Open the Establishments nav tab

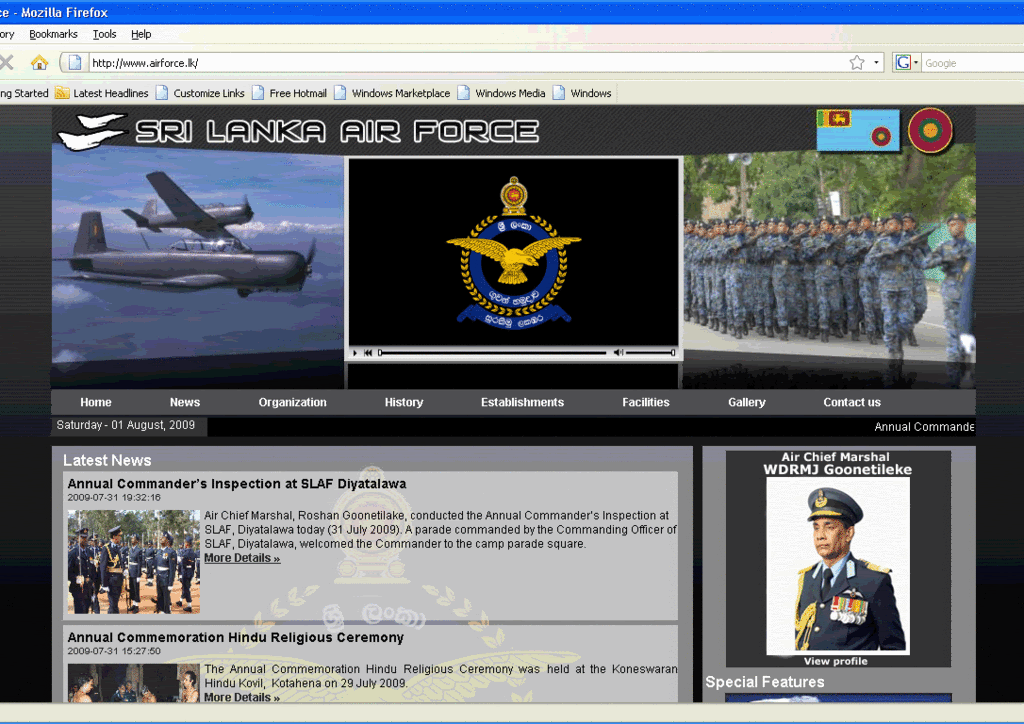(x=522, y=402)
